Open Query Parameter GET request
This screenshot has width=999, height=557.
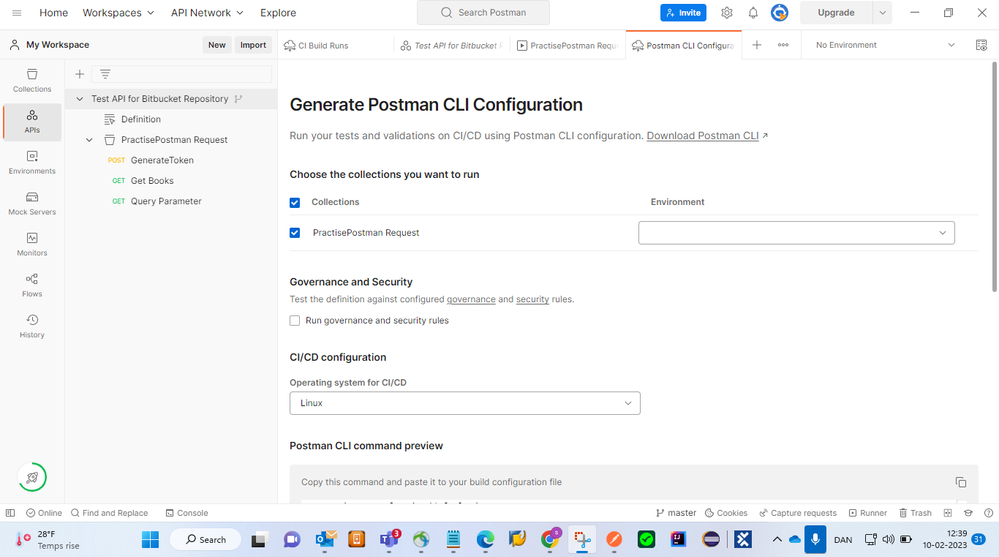coord(166,201)
